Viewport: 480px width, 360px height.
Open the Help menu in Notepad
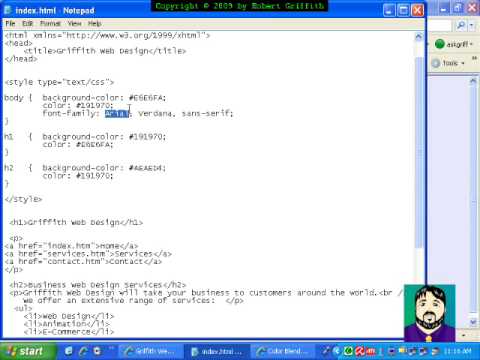[95, 23]
